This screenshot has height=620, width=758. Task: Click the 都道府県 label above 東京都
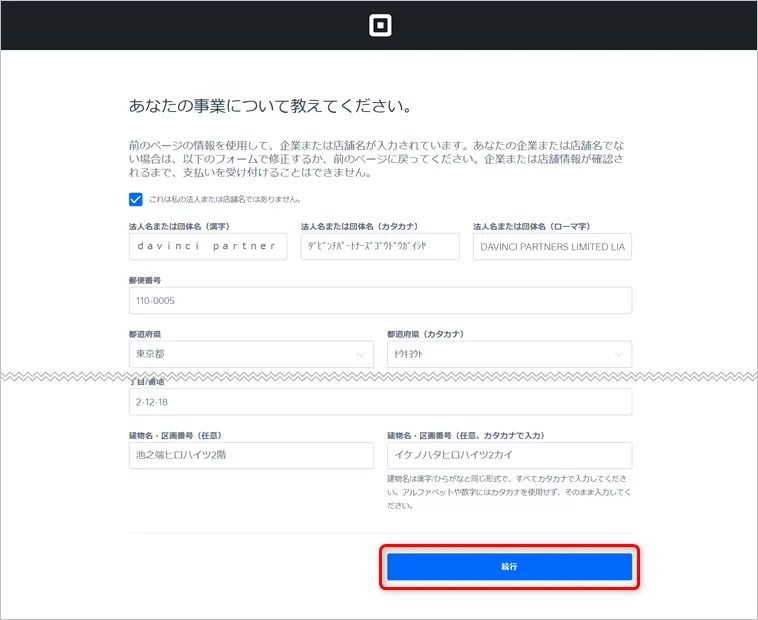(146, 334)
